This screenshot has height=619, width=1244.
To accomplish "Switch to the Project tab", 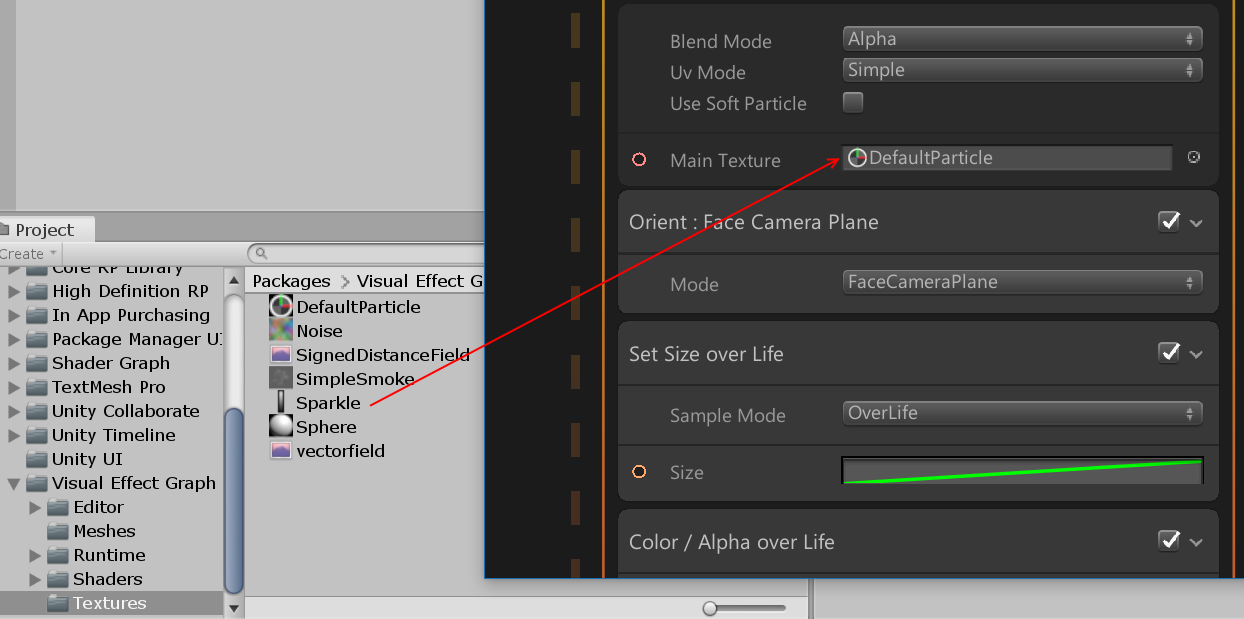I will point(44,230).
